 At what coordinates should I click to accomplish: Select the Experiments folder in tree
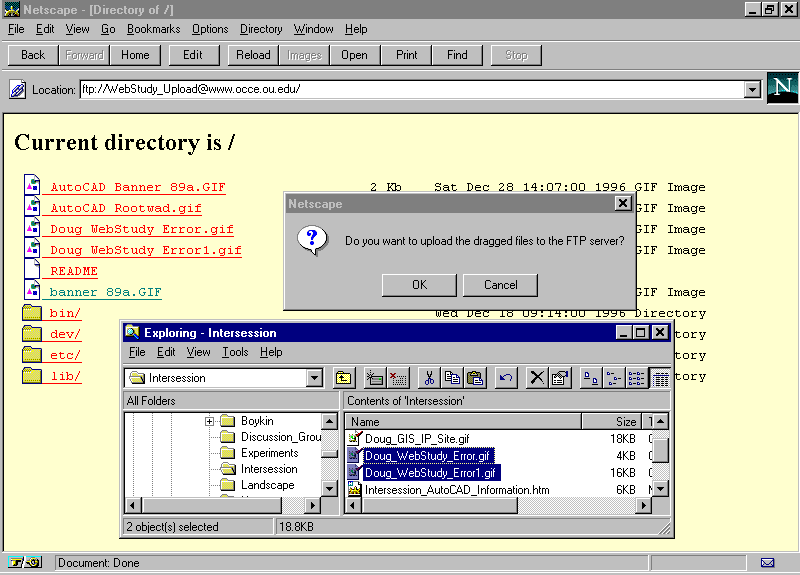(x=269, y=453)
